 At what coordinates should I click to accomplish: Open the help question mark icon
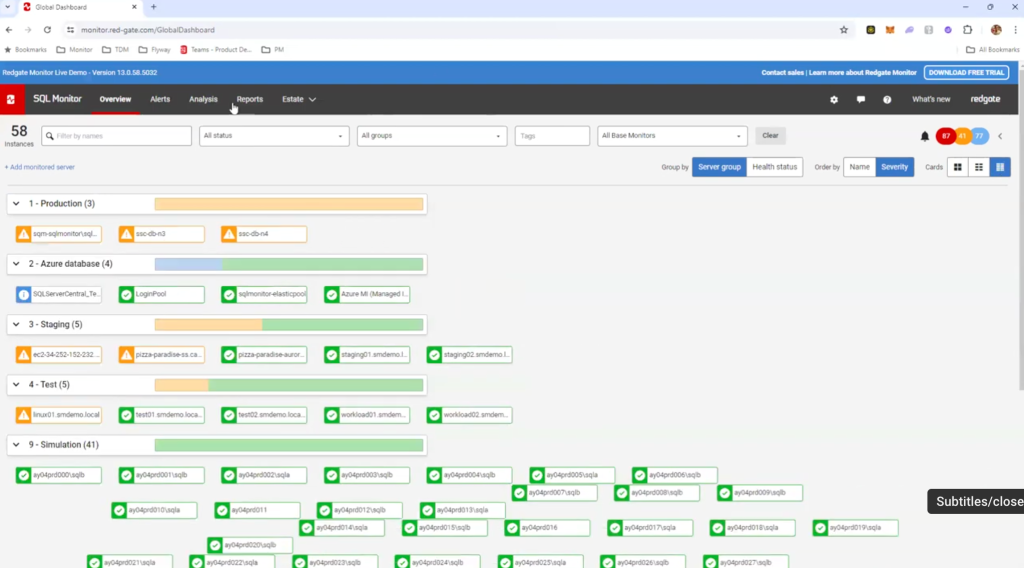point(887,100)
